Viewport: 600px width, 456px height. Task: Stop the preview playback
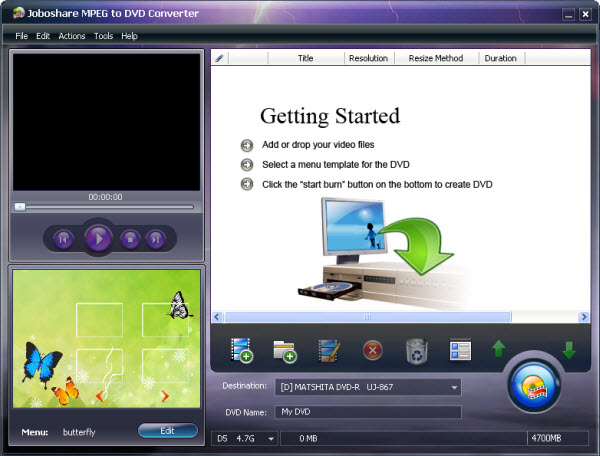pos(130,239)
